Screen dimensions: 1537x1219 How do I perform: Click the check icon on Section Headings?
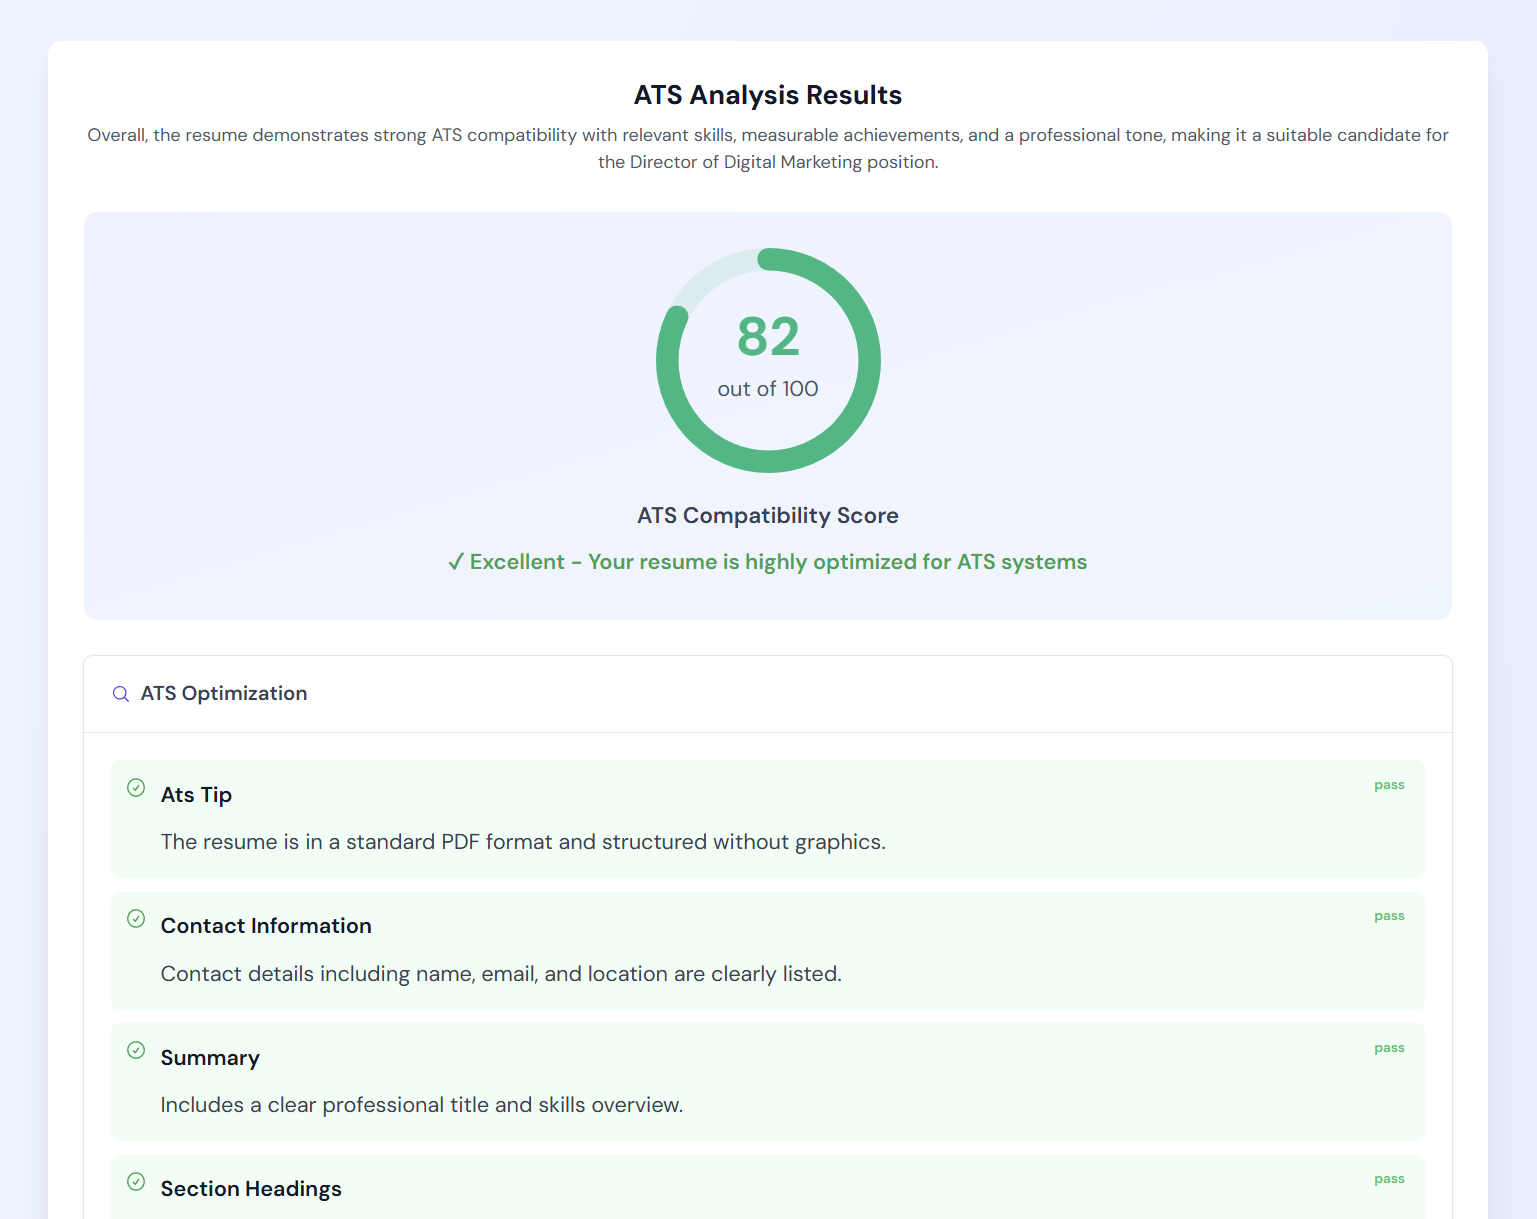coord(136,1182)
